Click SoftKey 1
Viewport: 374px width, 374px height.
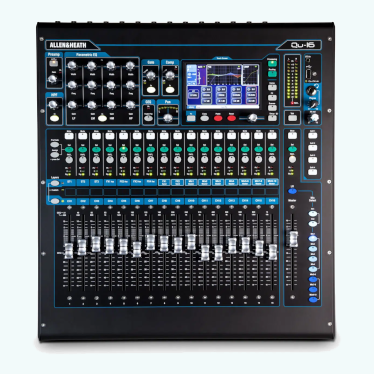click(x=312, y=136)
